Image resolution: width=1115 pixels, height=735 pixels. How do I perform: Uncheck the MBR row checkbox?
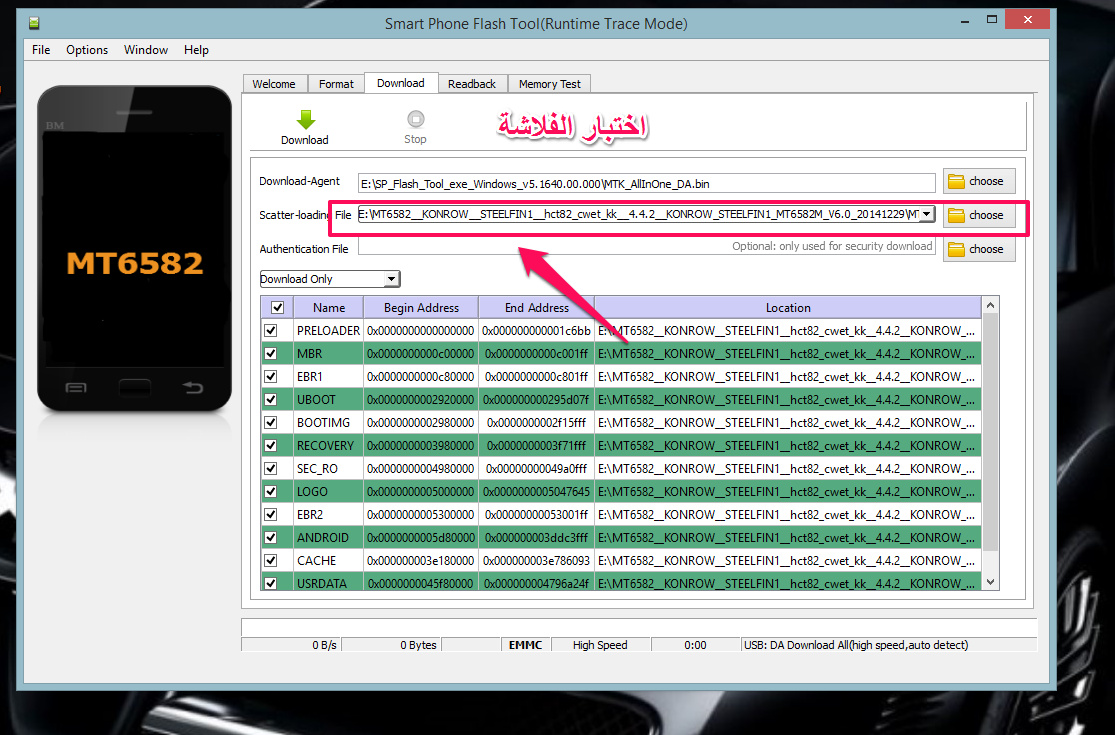(x=271, y=353)
